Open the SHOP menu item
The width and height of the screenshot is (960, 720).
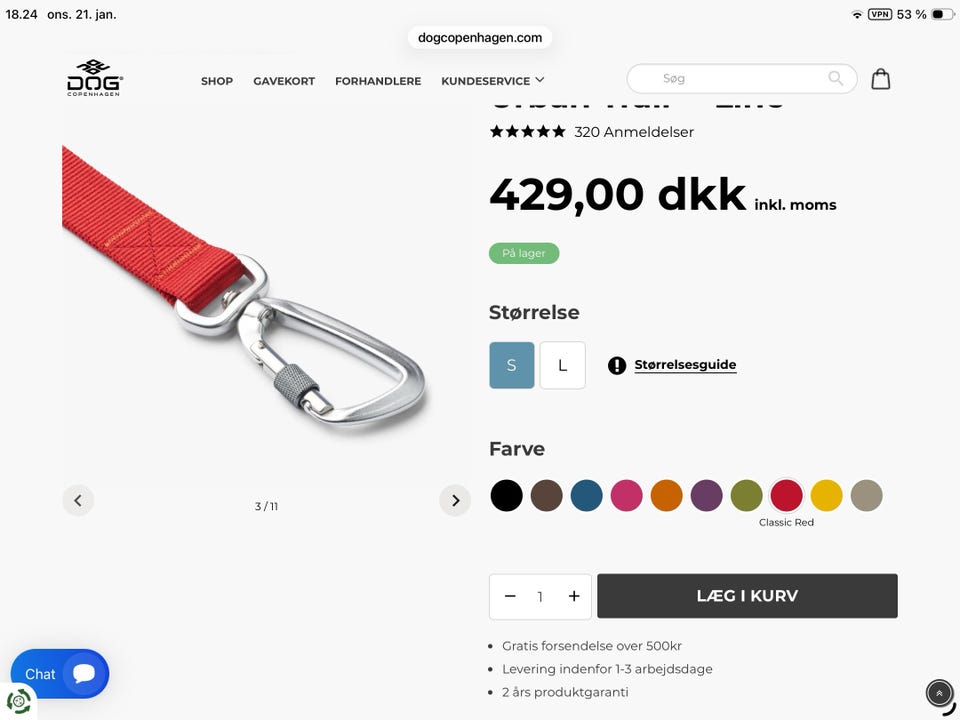pos(217,81)
